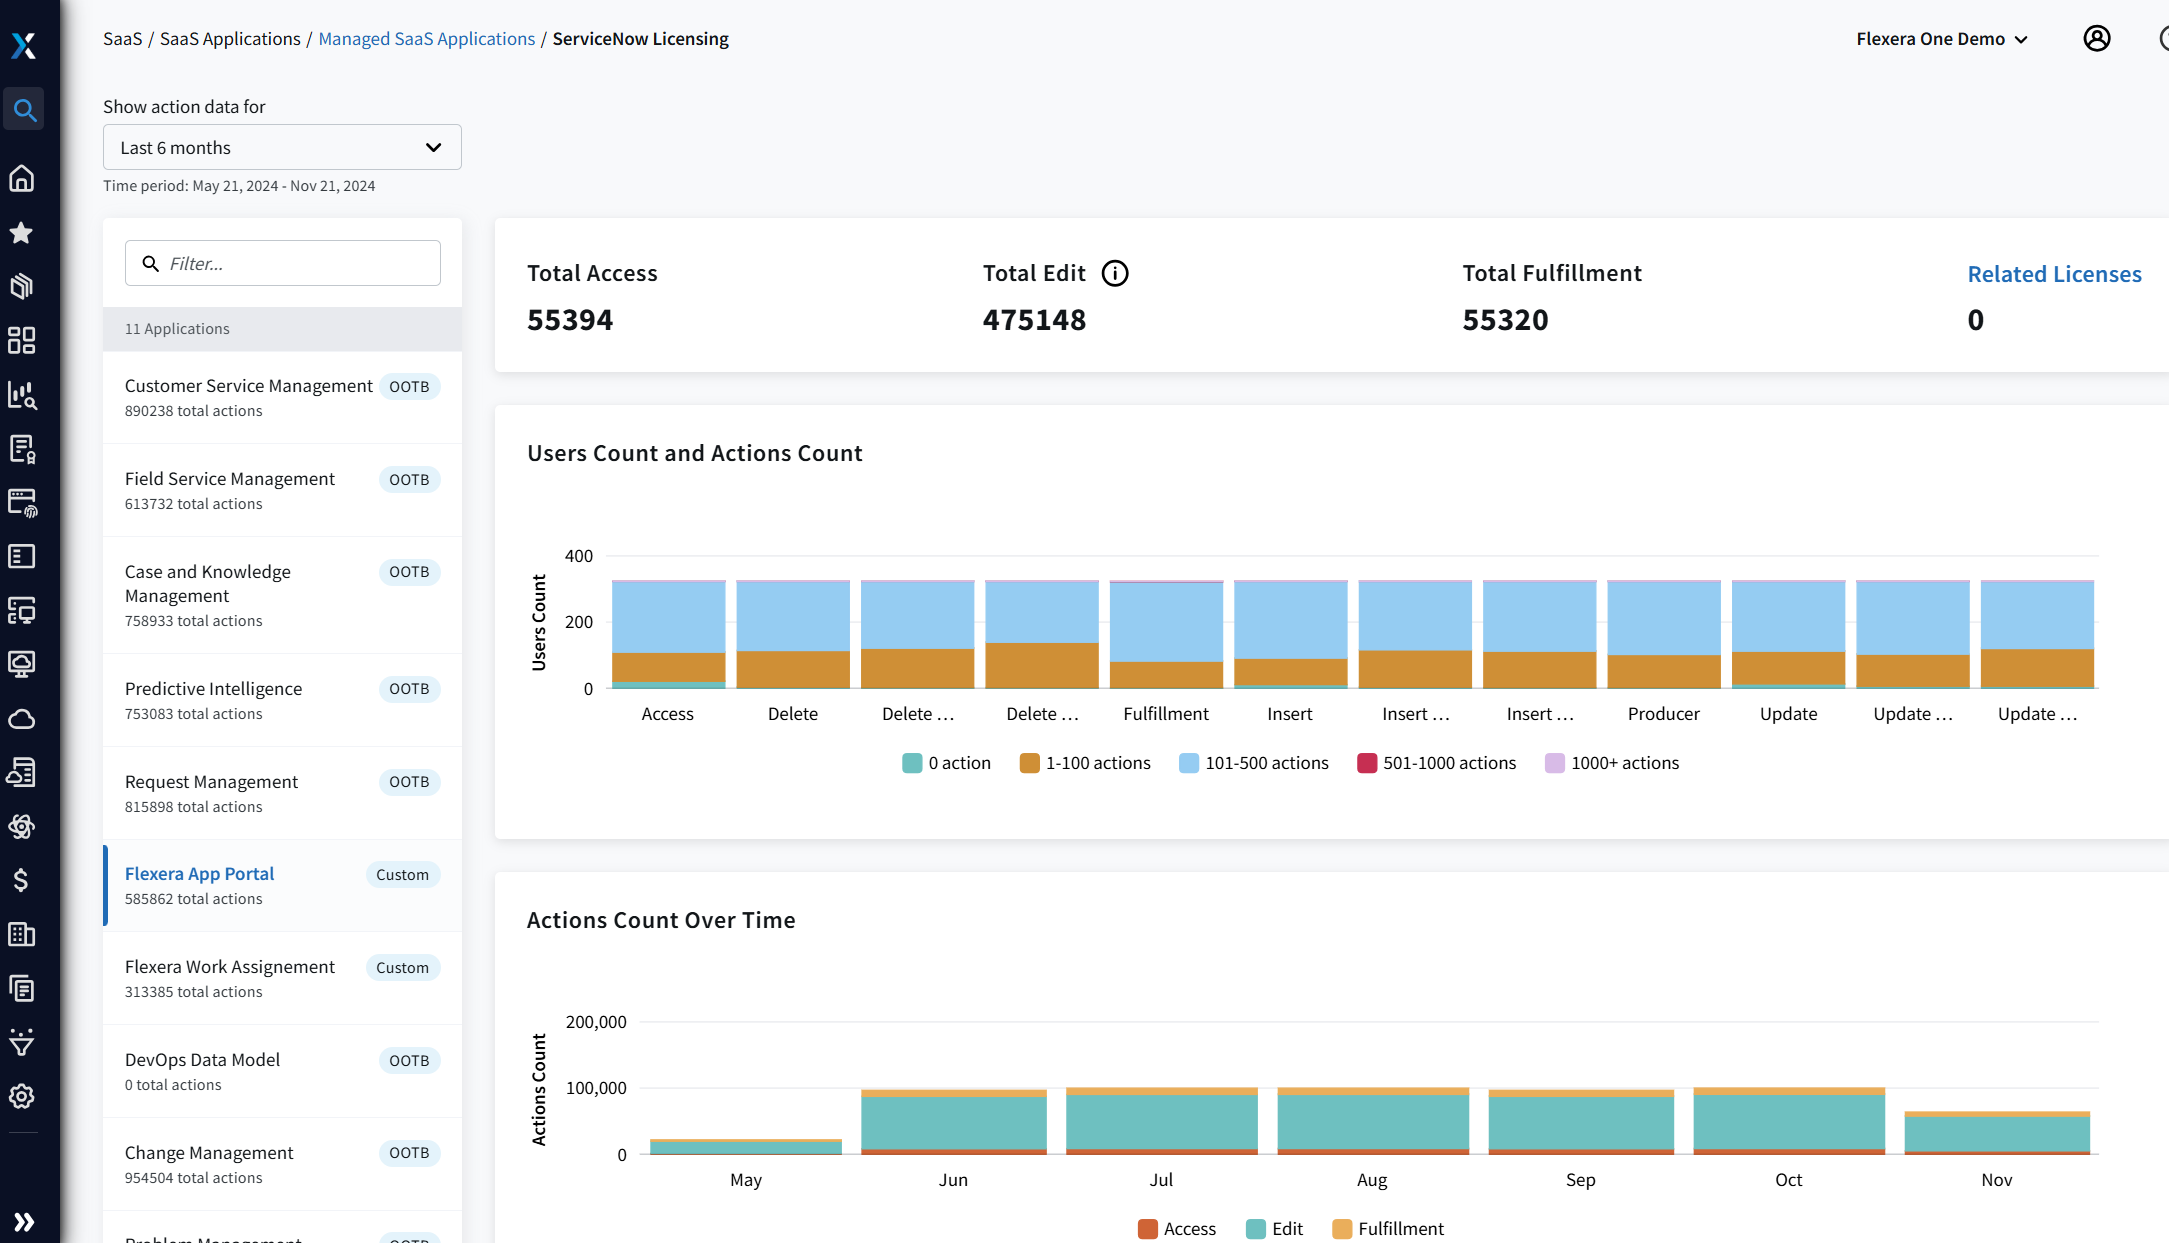
Task: Open the Last 6 months dropdown
Action: [x=282, y=148]
